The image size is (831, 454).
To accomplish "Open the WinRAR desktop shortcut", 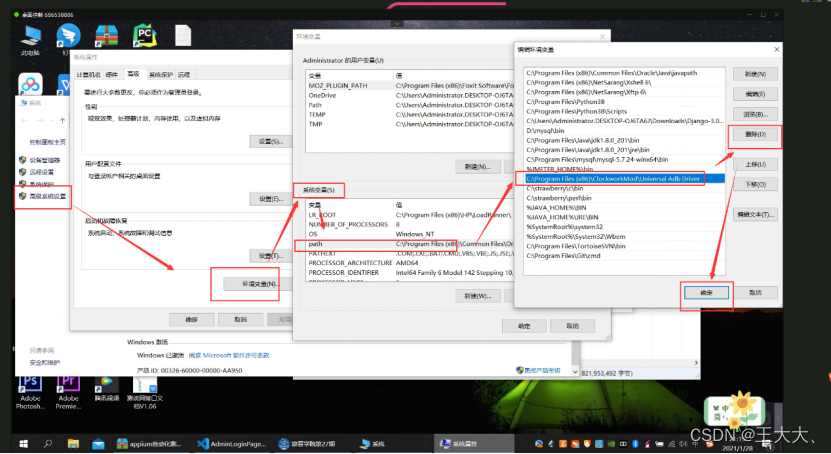I will point(107,35).
